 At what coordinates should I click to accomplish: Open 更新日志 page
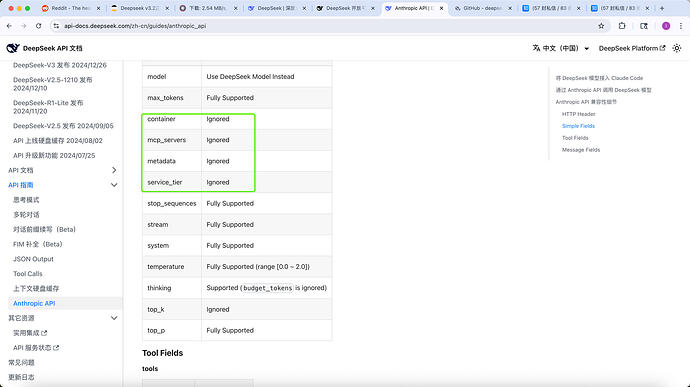click(x=21, y=377)
